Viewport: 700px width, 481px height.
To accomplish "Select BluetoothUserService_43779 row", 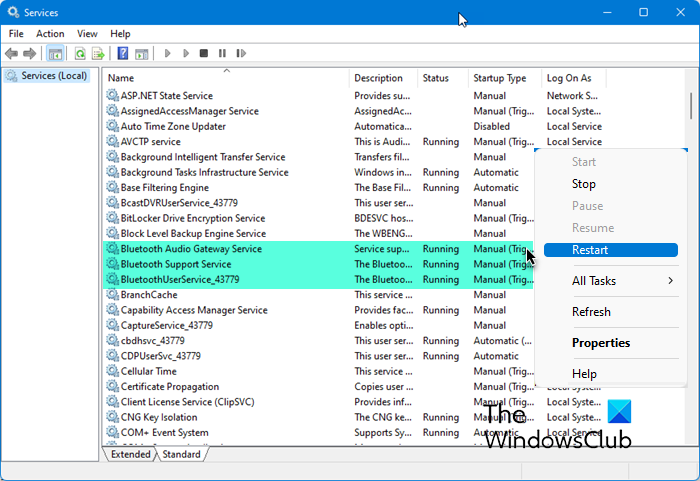I will pyautogui.click(x=319, y=280).
